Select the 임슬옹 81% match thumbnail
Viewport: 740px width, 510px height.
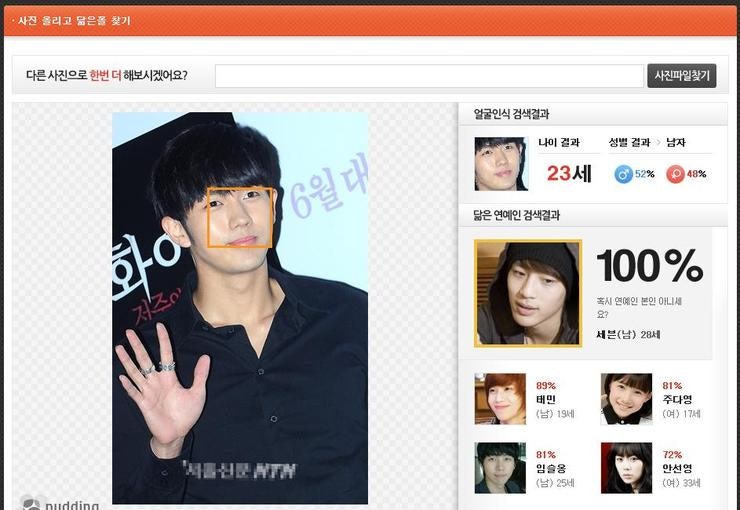pos(499,467)
